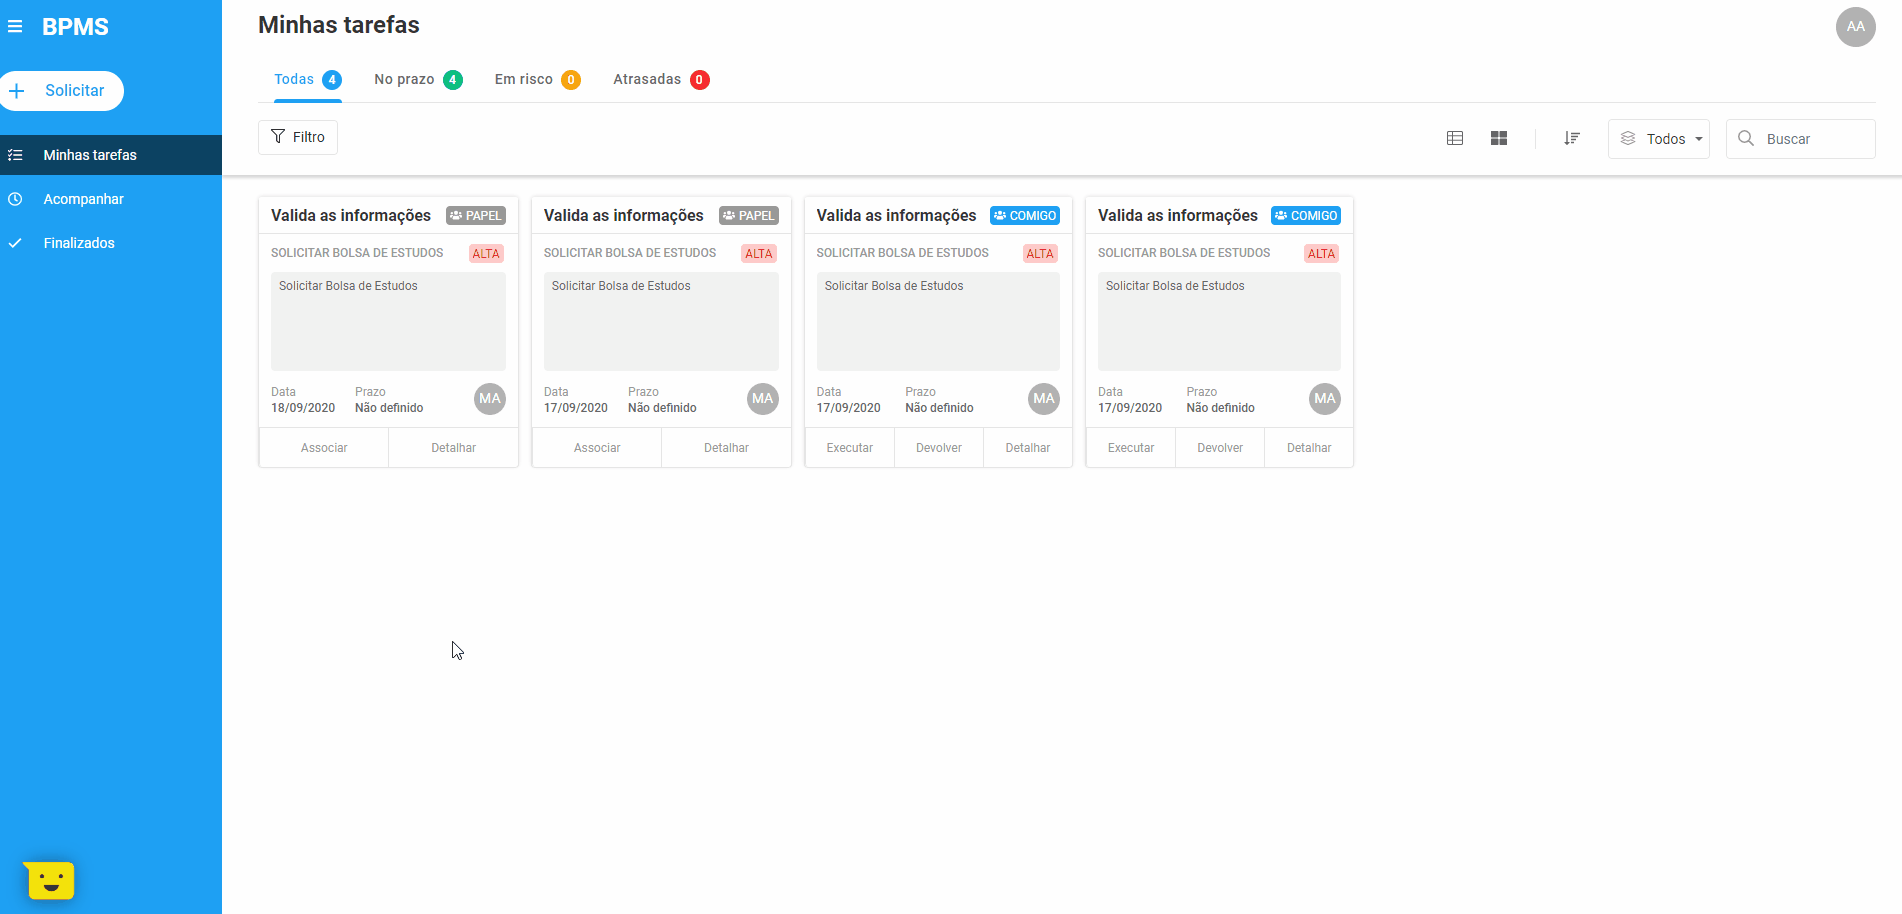
Task: Open the Filtro button
Action: pos(298,137)
